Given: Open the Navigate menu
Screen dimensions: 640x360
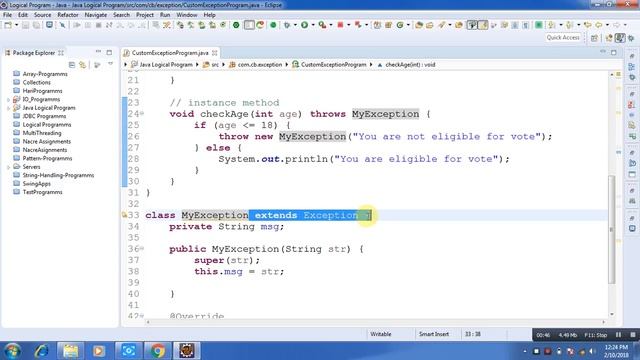Looking at the screenshot, I should click(x=96, y=15).
